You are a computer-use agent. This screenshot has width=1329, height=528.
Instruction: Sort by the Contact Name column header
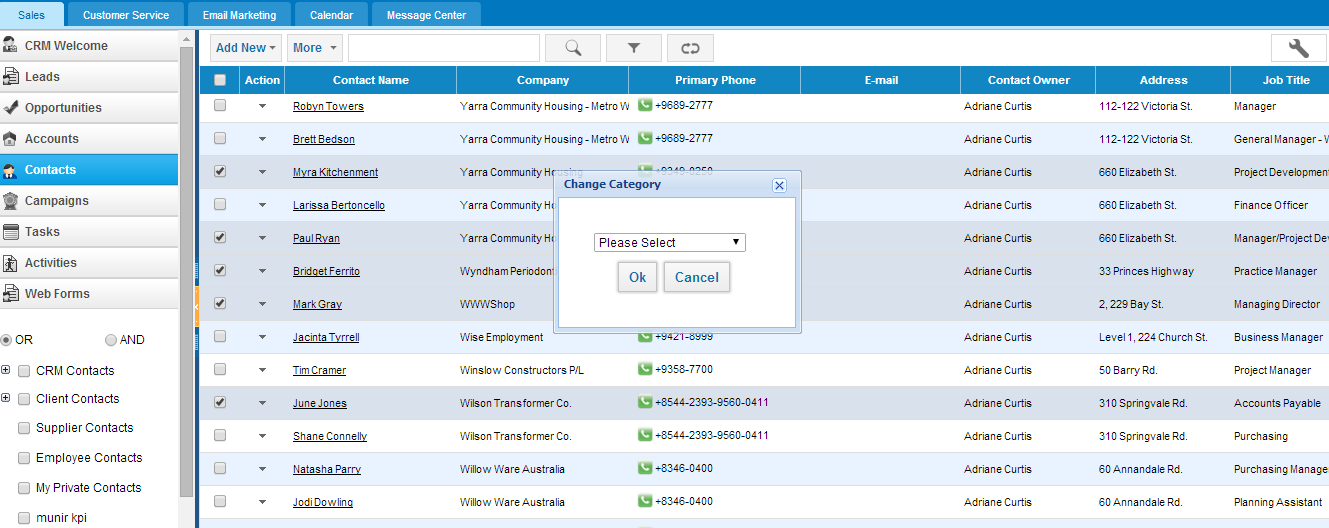[371, 80]
